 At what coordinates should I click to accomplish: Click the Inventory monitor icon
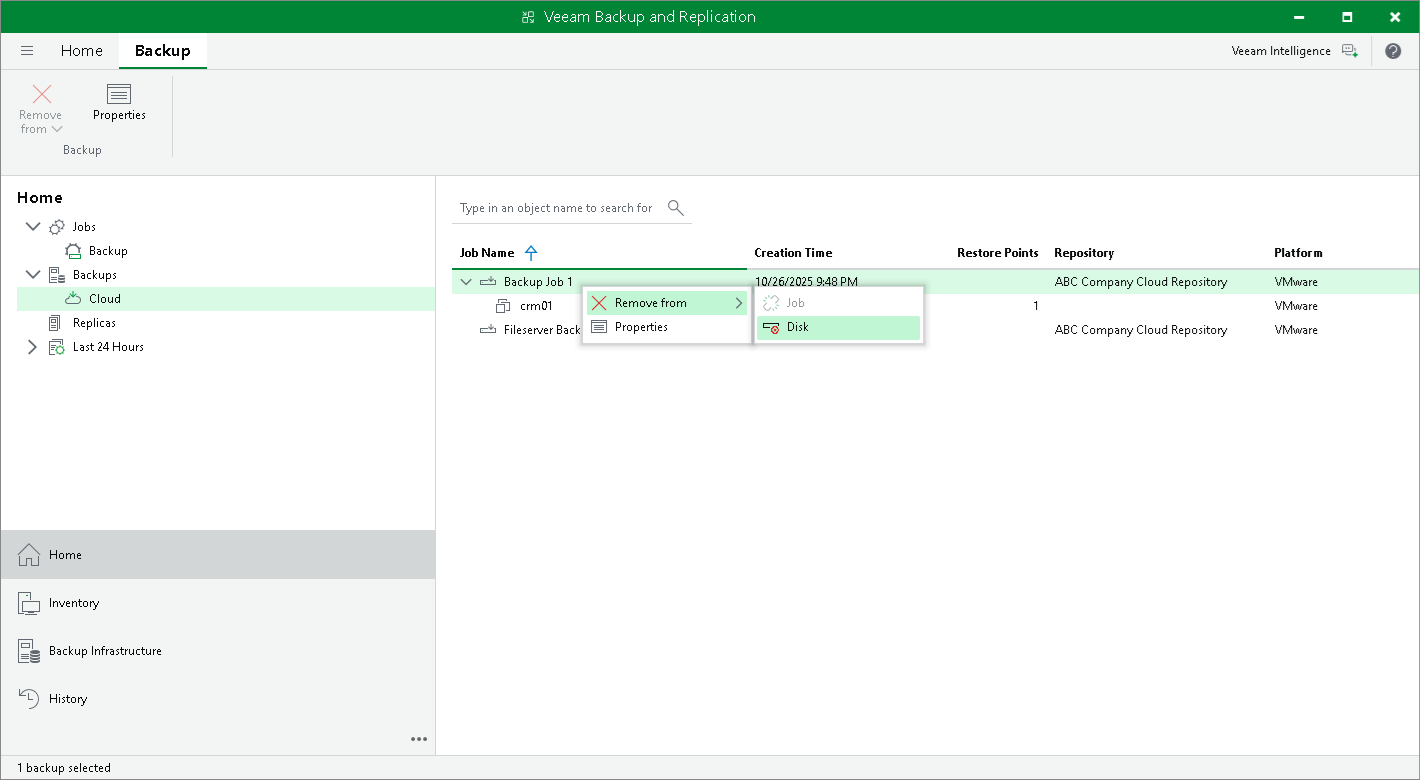pyautogui.click(x=29, y=603)
